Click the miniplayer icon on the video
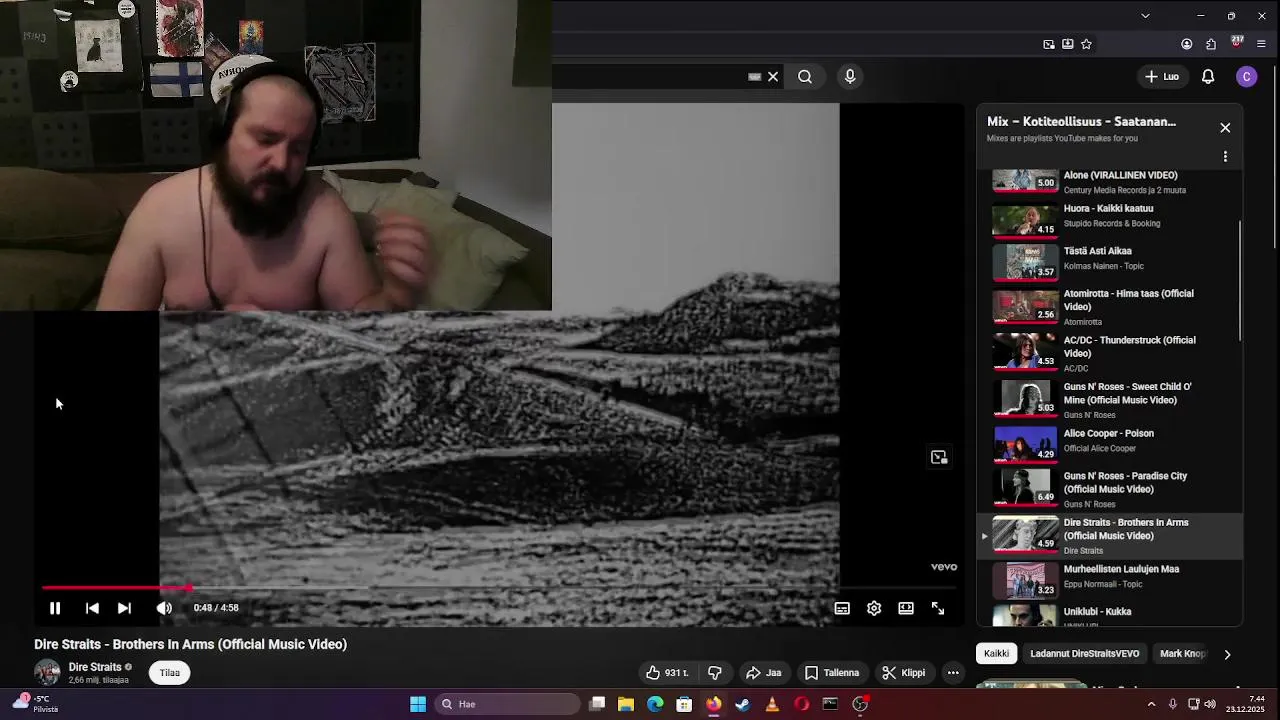The image size is (1280, 720). click(939, 457)
